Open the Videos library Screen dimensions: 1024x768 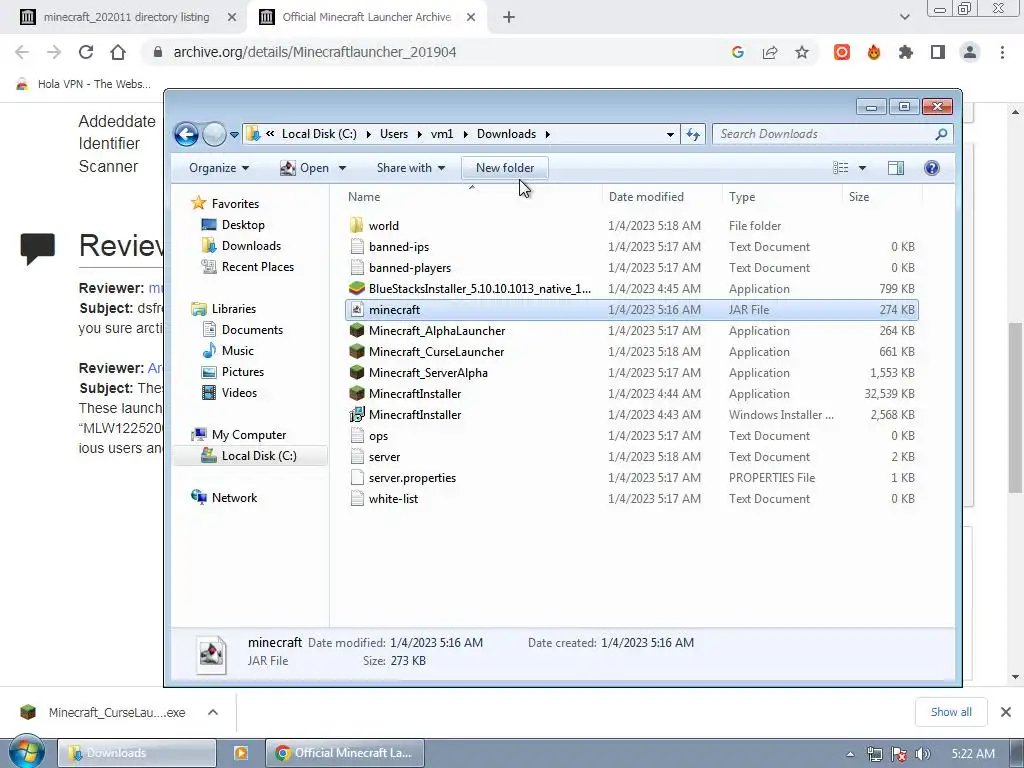click(x=239, y=392)
